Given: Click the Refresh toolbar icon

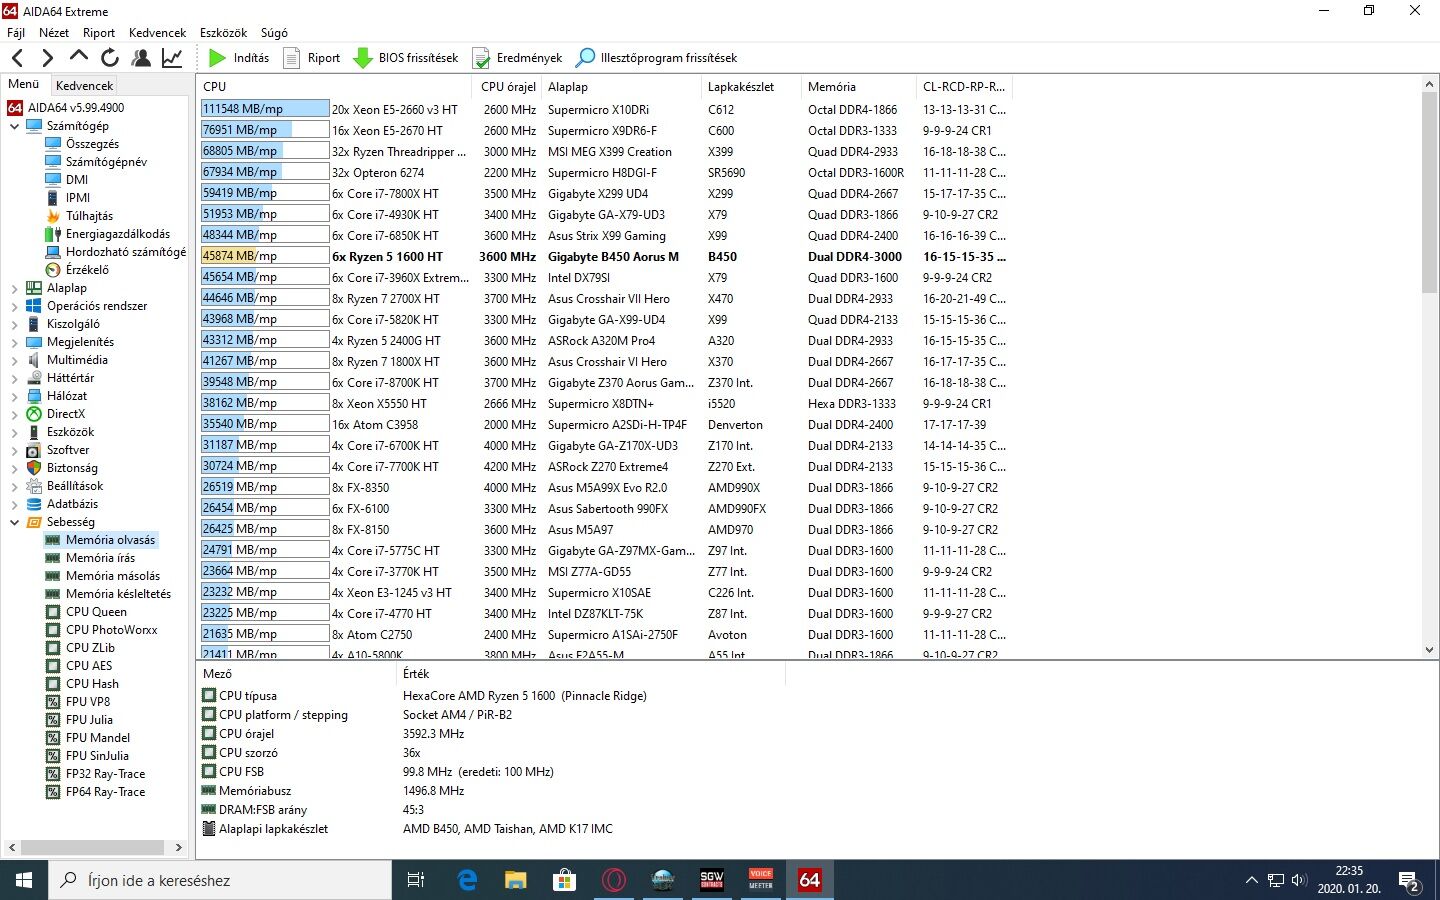Looking at the screenshot, I should 110,58.
